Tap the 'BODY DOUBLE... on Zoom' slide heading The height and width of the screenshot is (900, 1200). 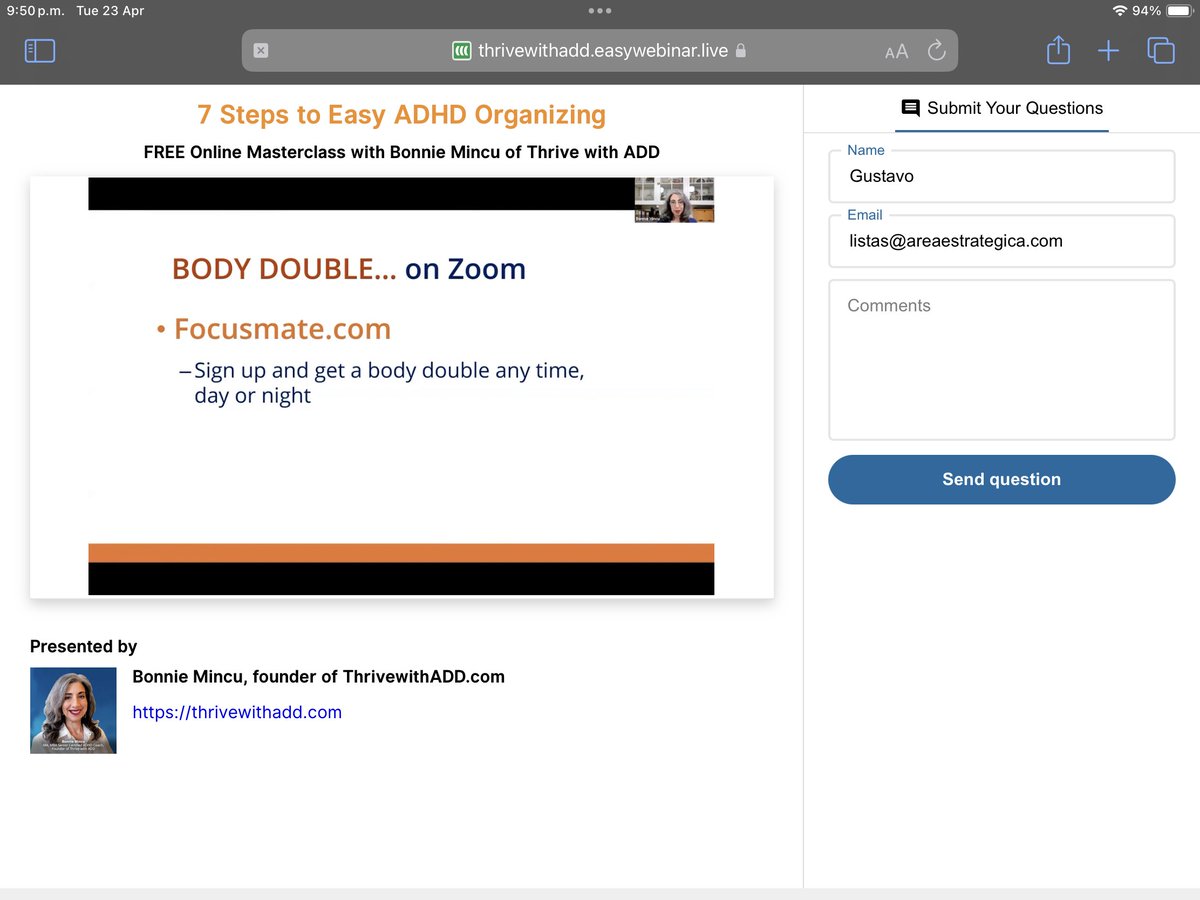pos(349,269)
